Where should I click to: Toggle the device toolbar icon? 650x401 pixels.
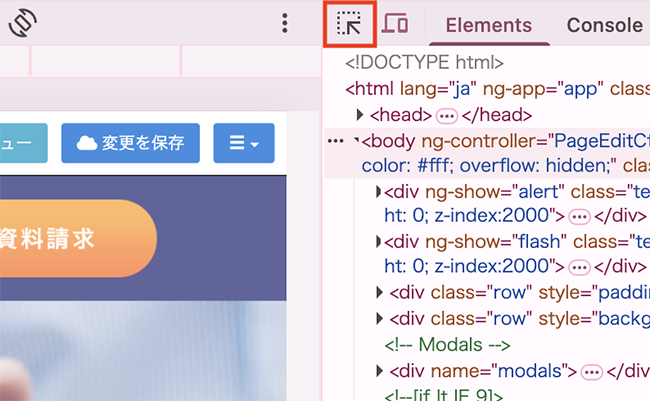pos(396,24)
